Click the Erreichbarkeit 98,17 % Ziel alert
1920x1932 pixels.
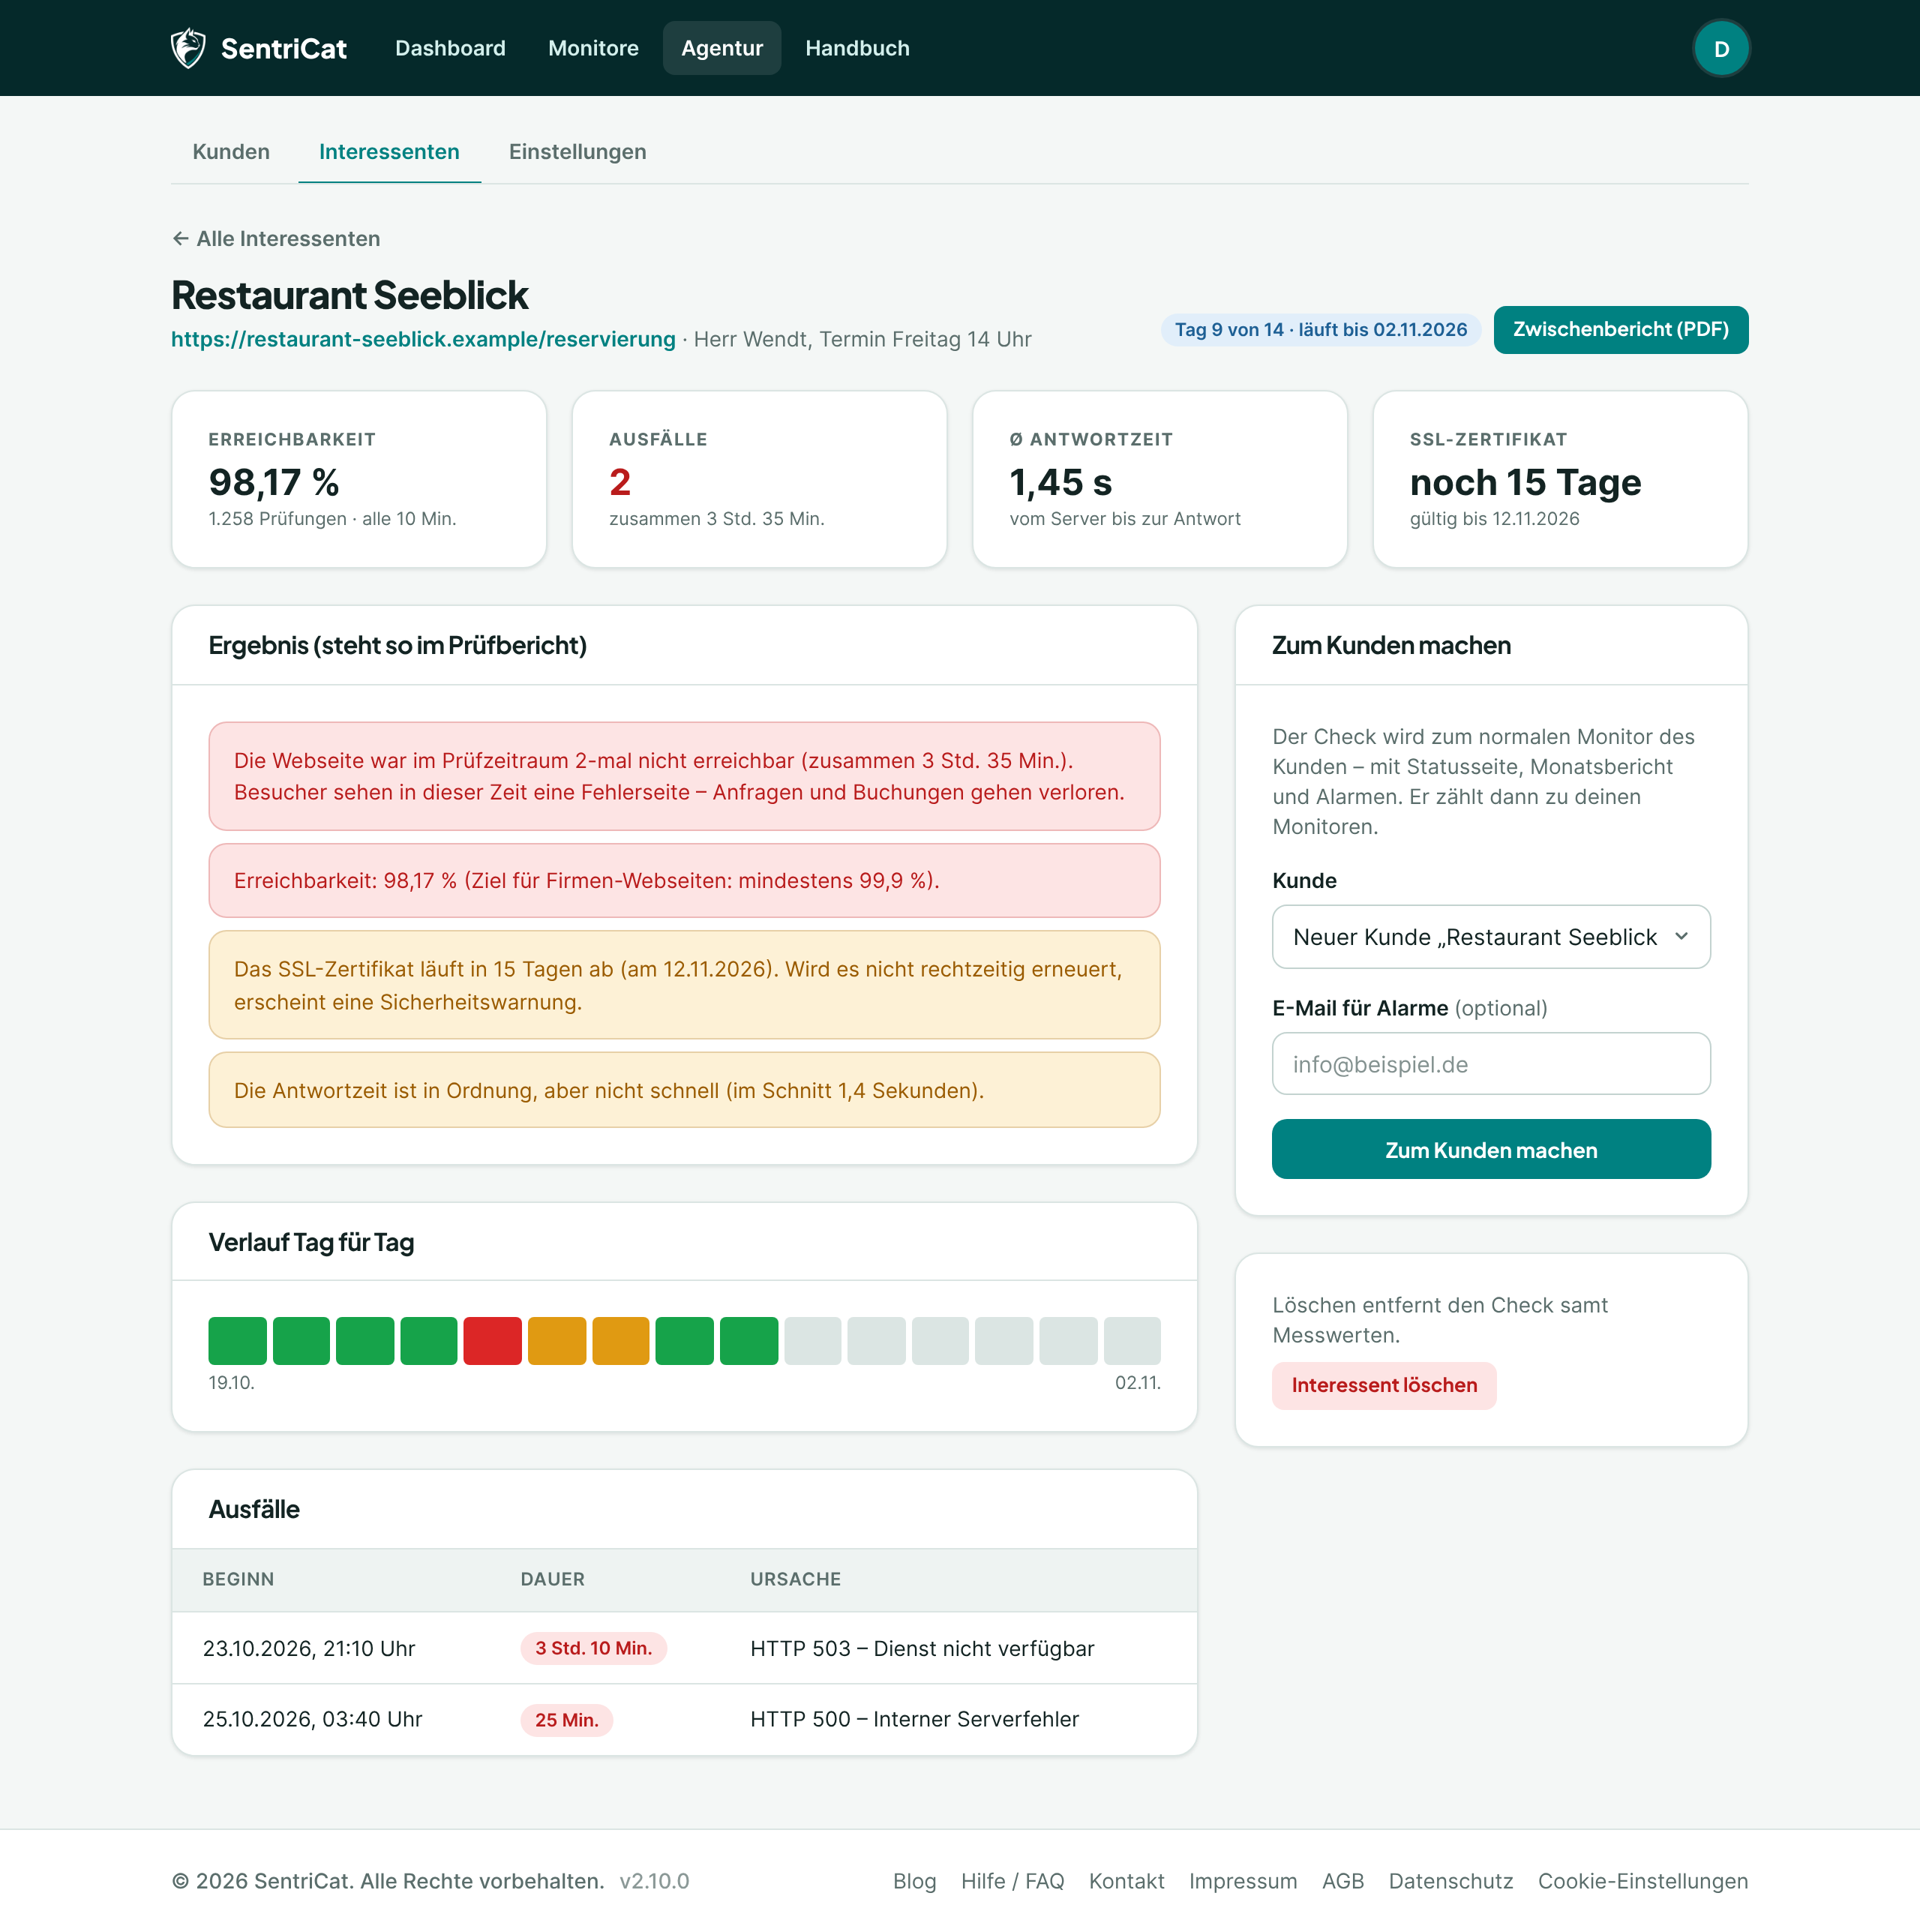coord(684,881)
